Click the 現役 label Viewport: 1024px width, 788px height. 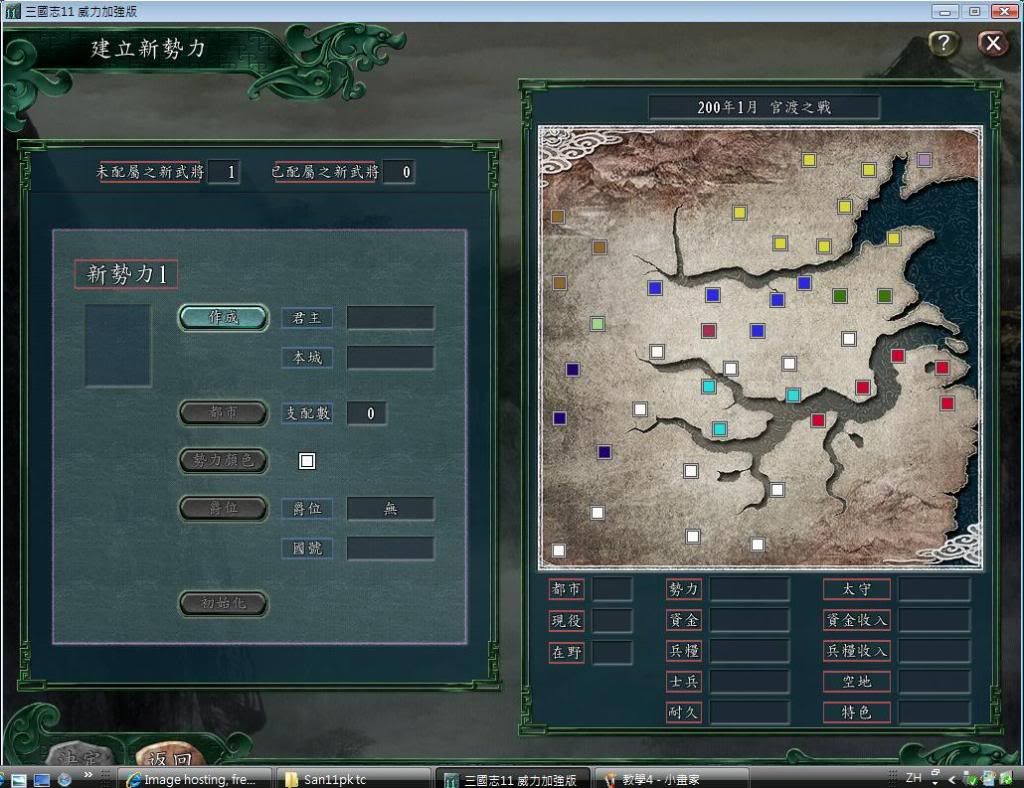566,620
